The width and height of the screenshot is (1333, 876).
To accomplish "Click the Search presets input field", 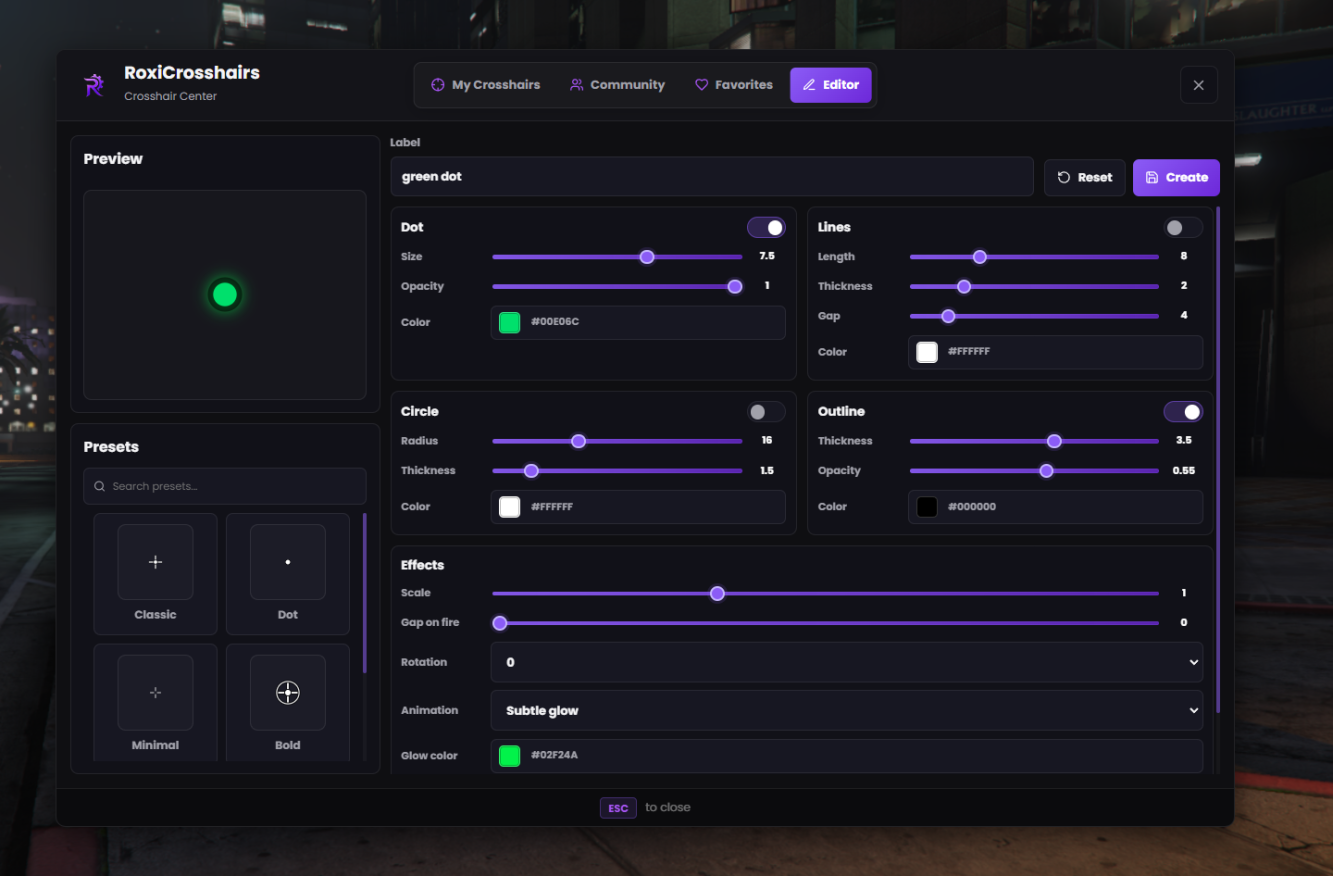I will (225, 486).
